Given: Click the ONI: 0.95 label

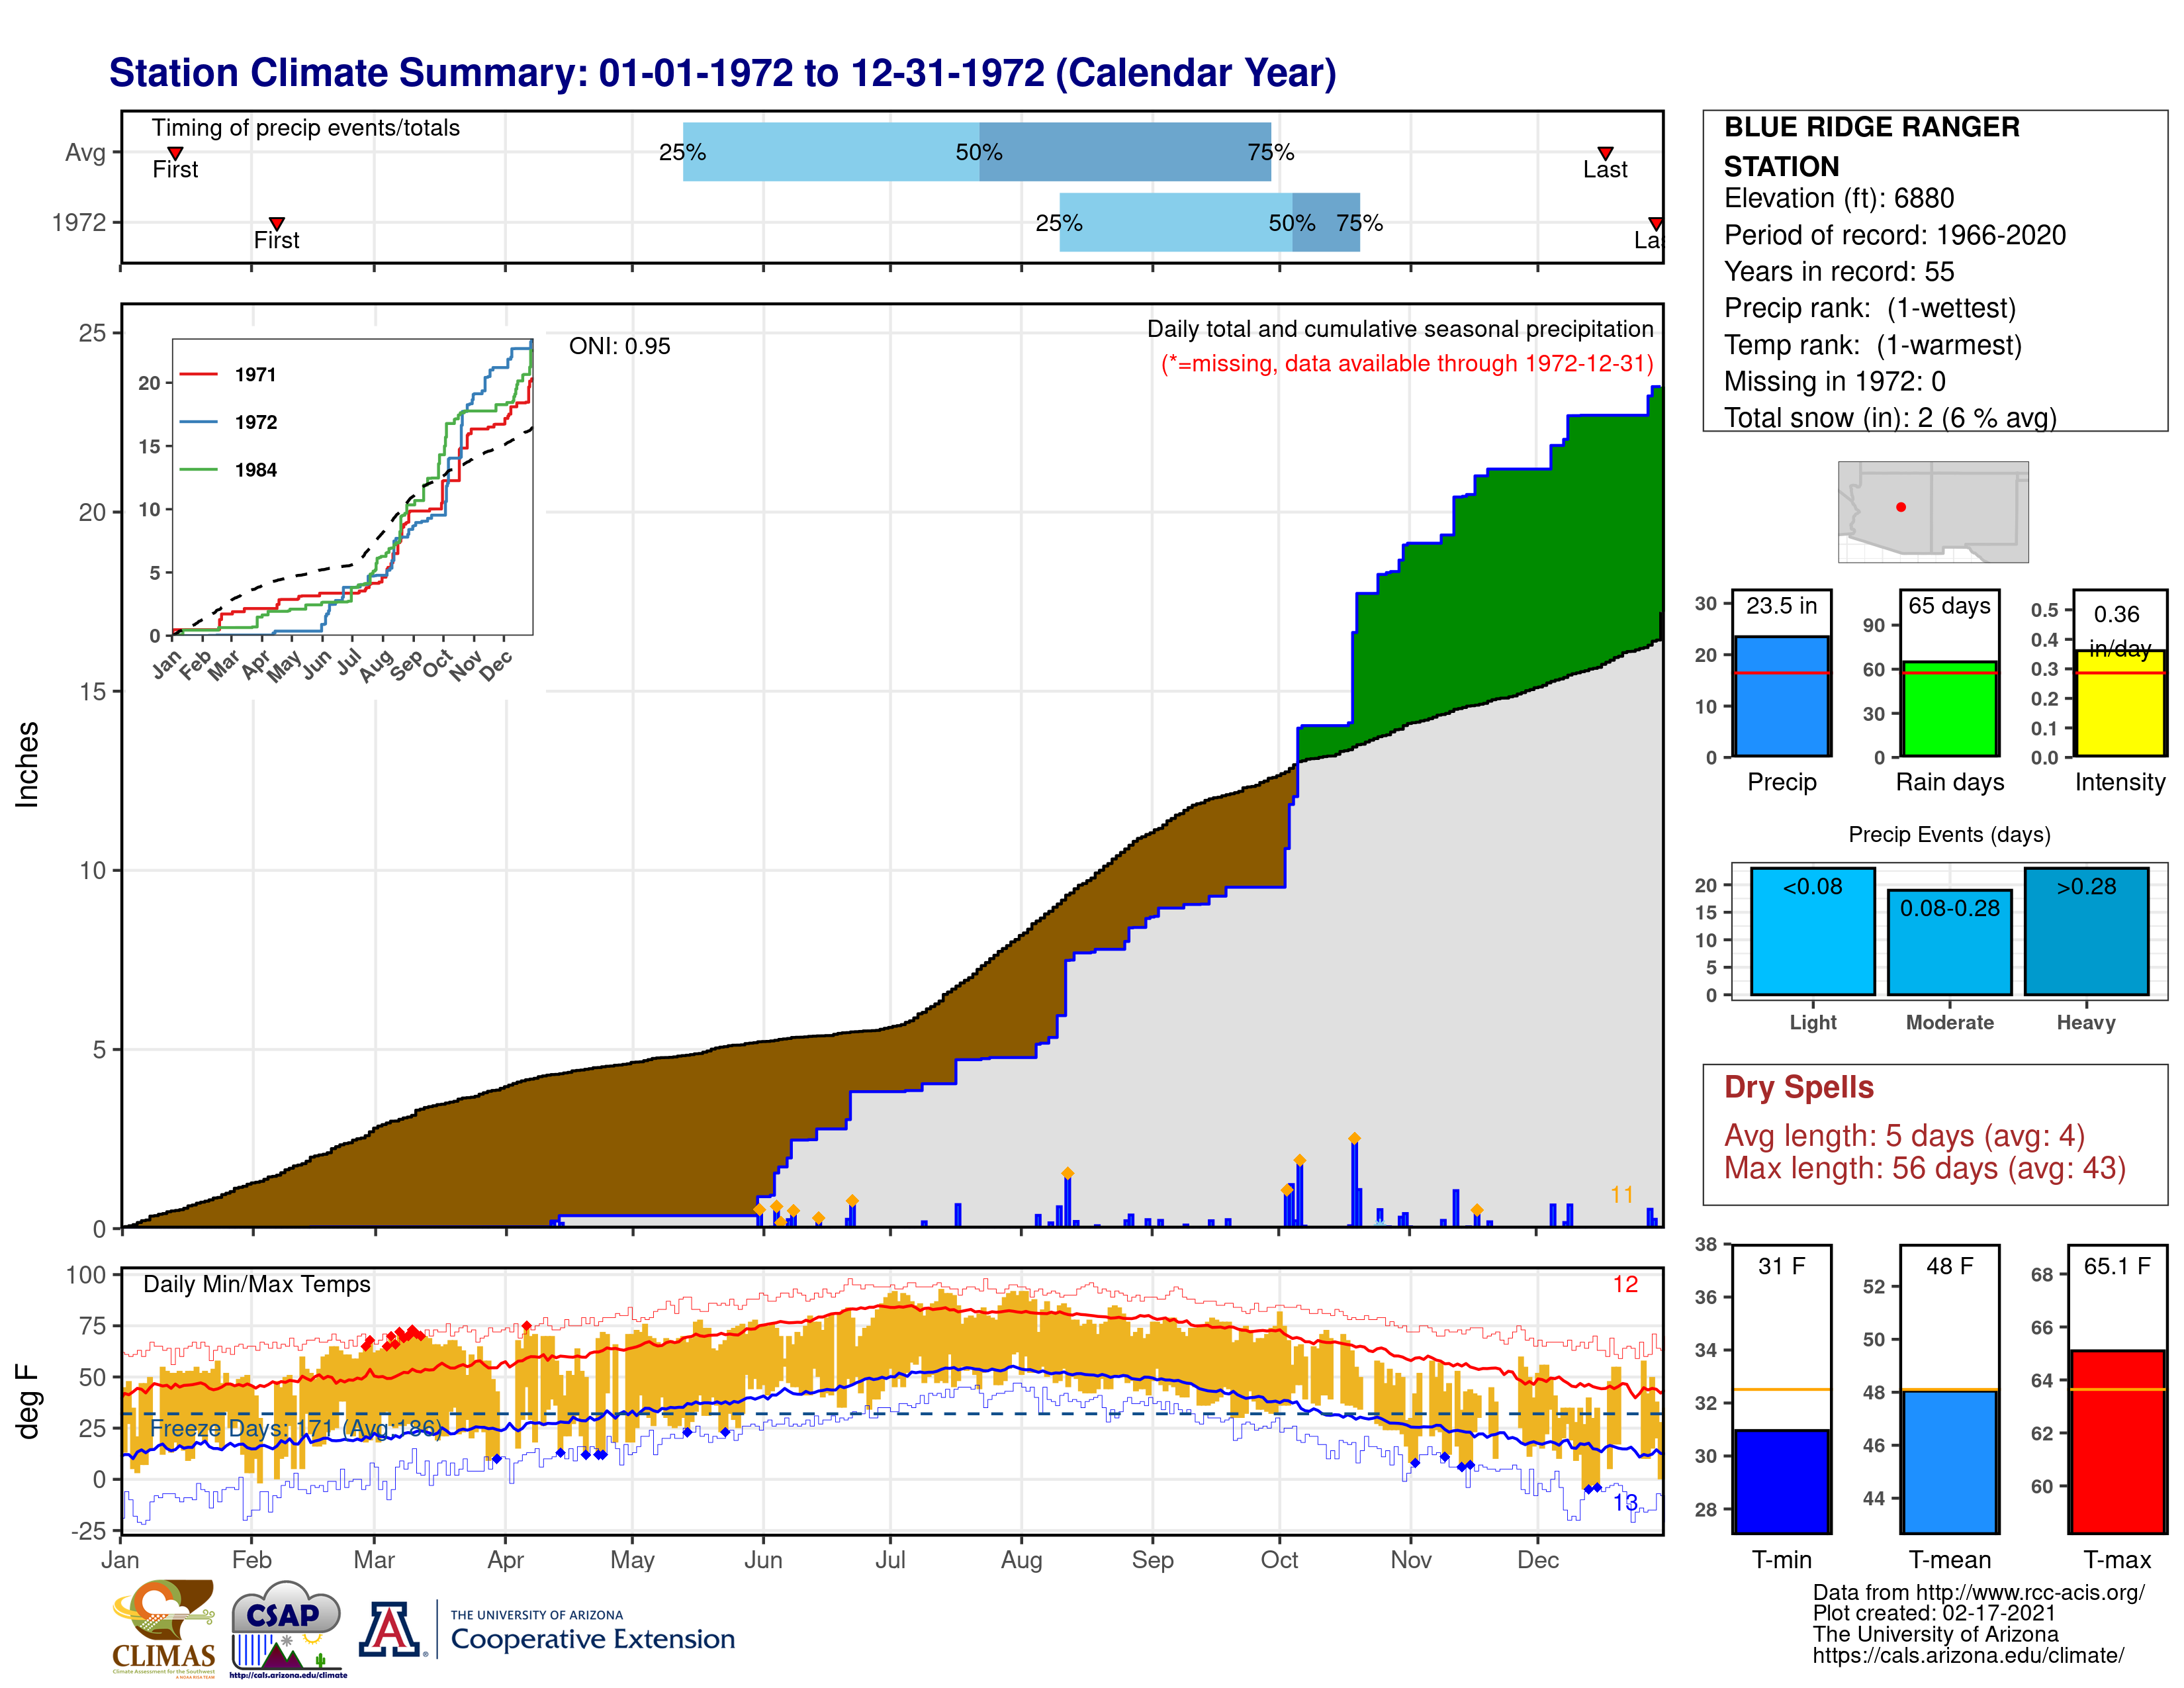Looking at the screenshot, I should 620,346.
